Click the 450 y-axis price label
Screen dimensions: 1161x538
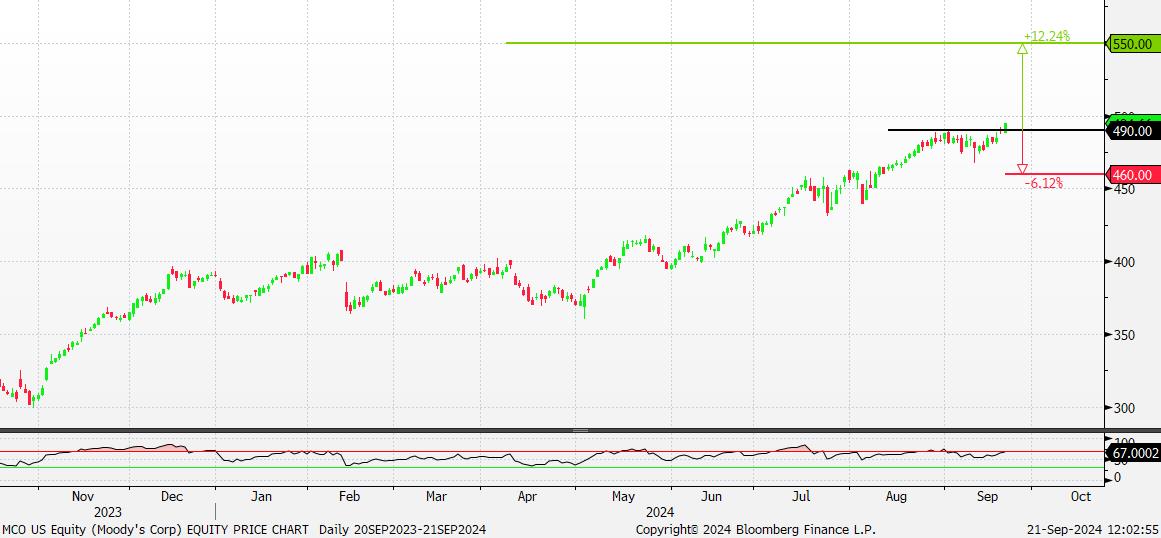(1122, 189)
